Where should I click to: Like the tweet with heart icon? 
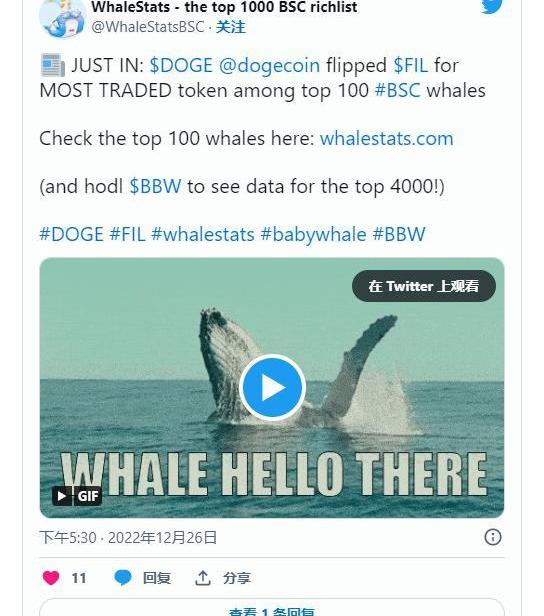(x=51, y=578)
